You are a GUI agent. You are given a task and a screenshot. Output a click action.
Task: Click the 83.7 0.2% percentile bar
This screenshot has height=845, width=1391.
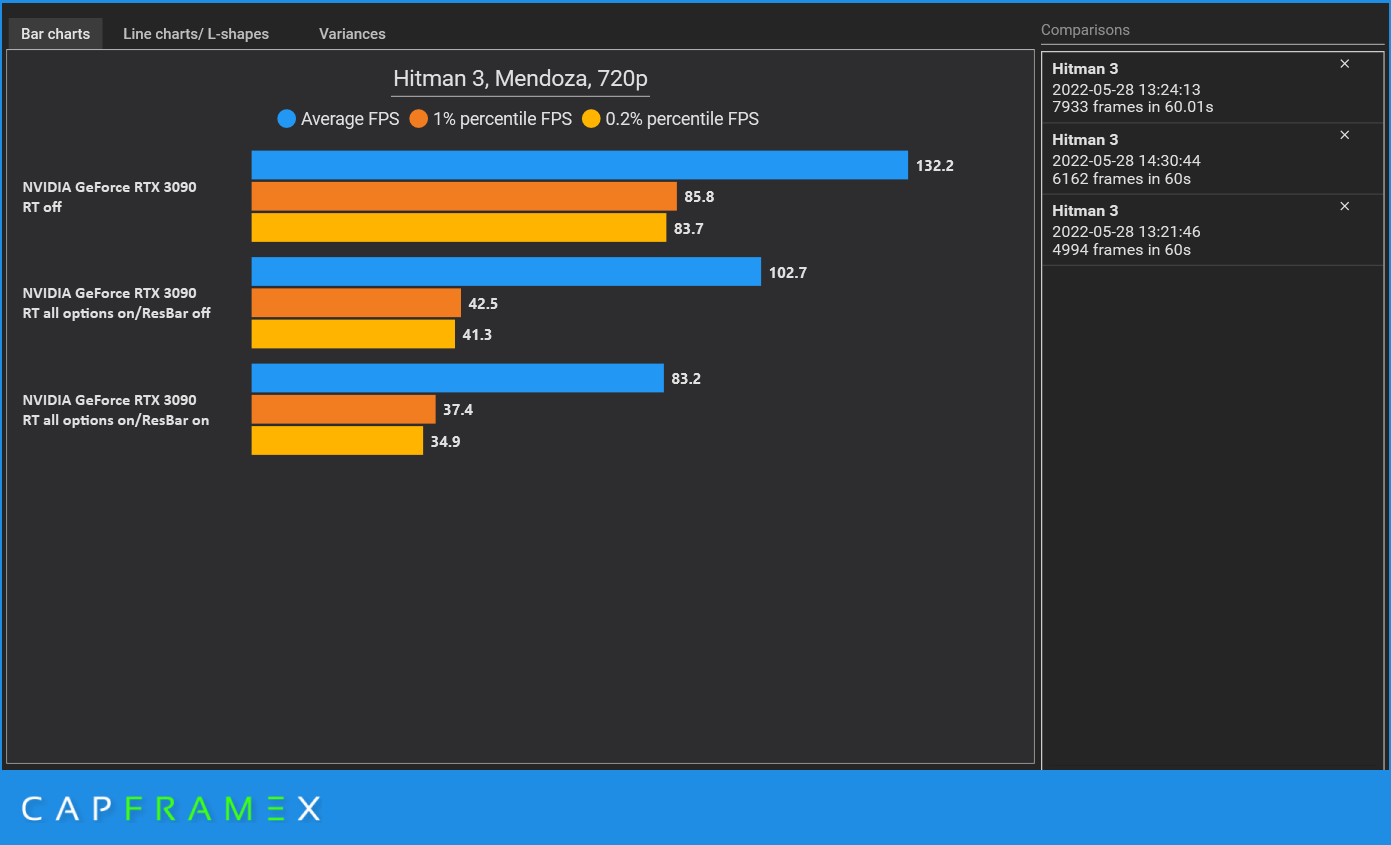pos(459,227)
